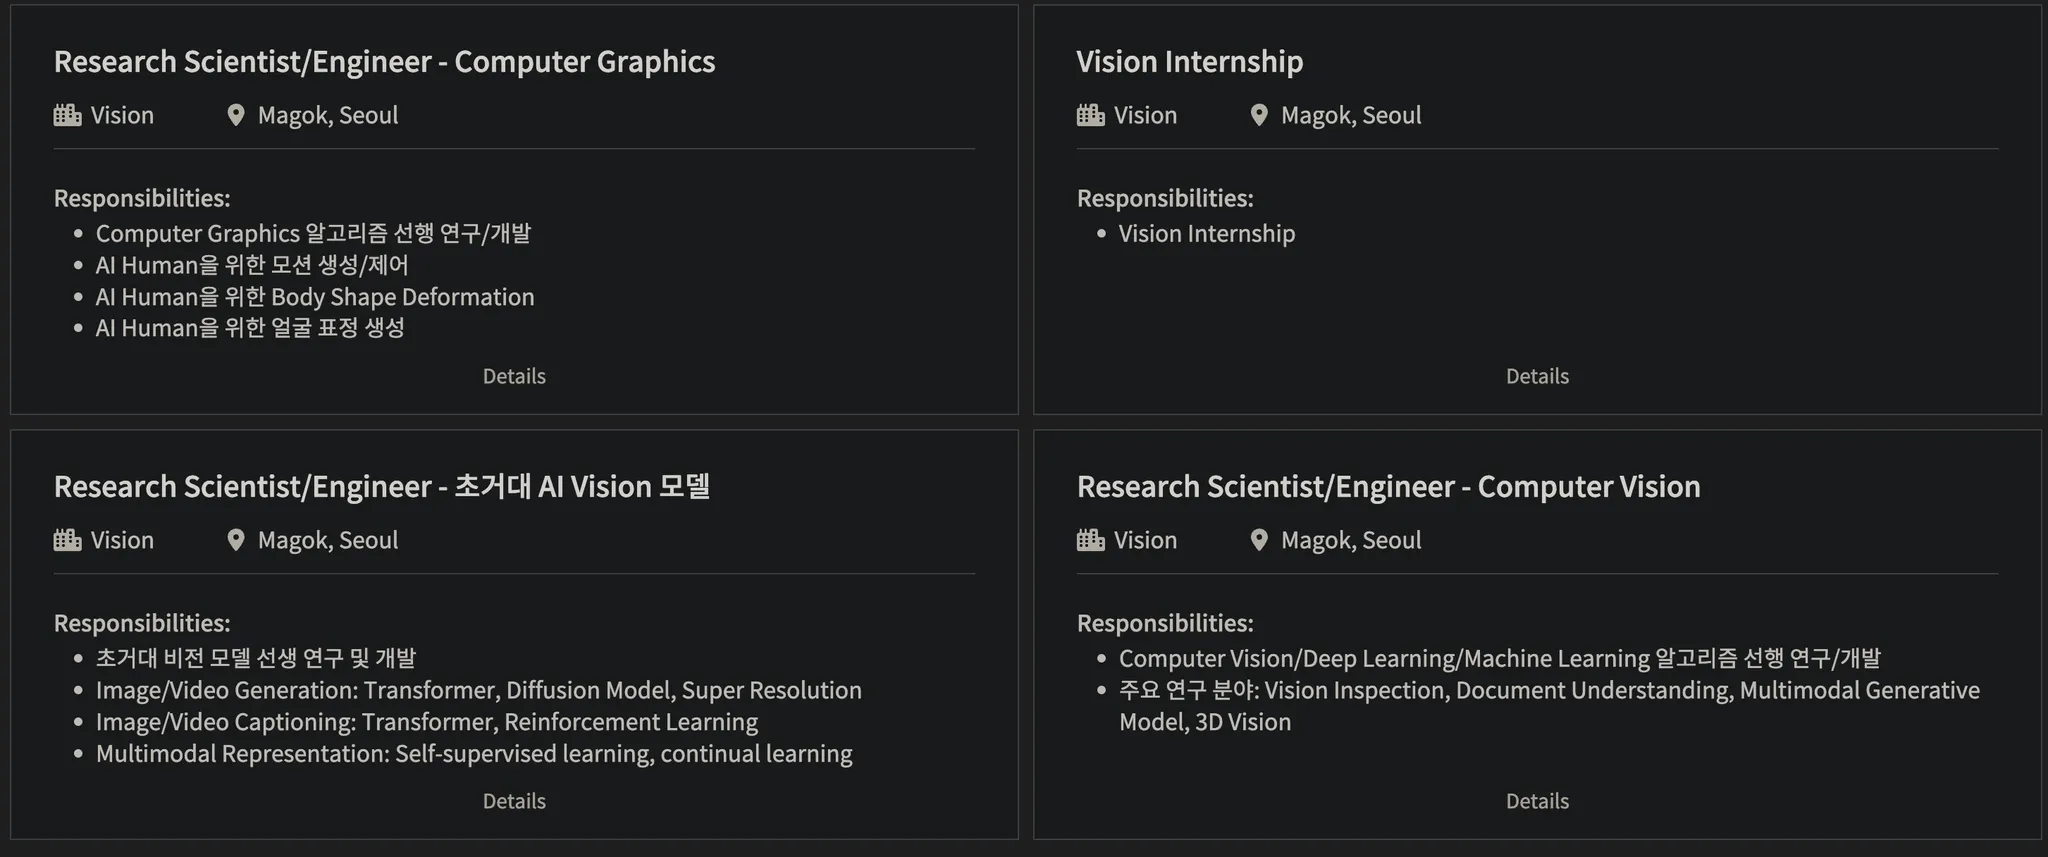Open Research Scientist/Engineer - Computer Graphics title
The image size is (2048, 857).
pyautogui.click(x=384, y=62)
